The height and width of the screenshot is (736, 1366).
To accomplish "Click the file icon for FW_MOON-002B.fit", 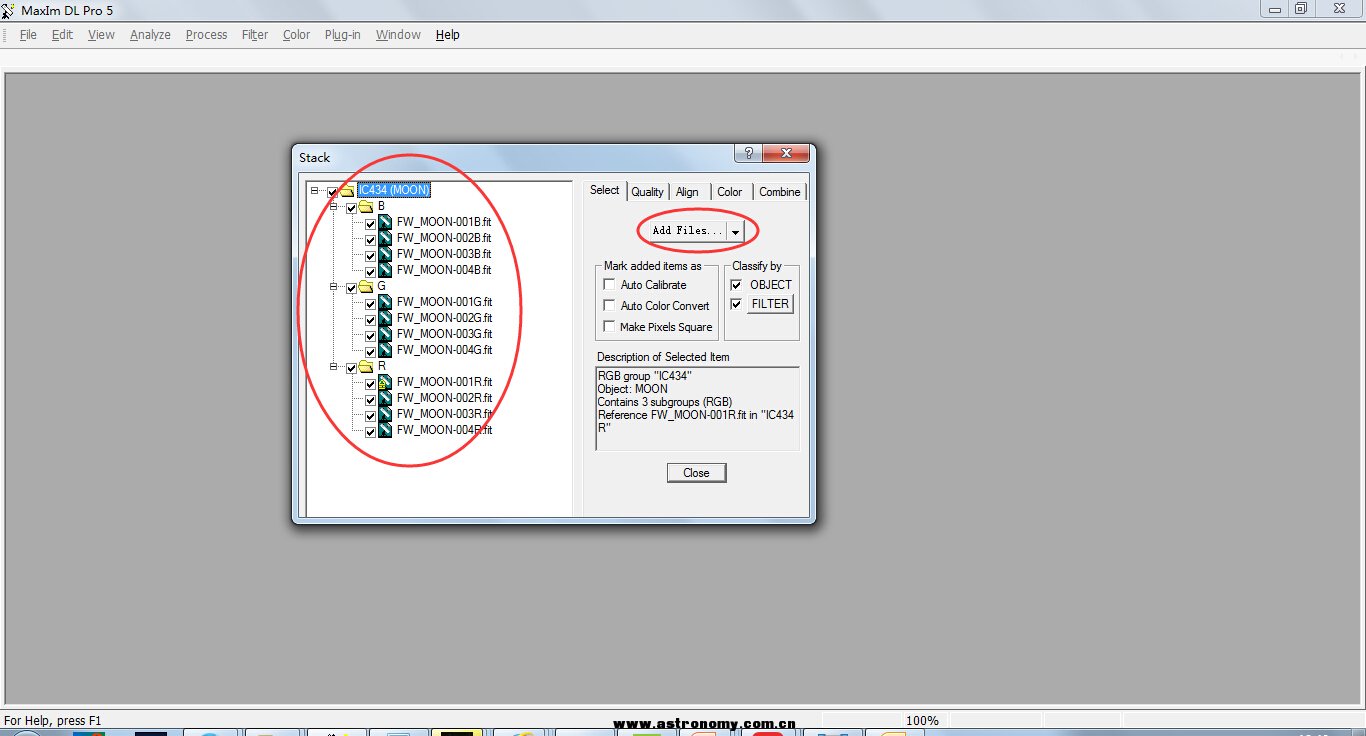I will pyautogui.click(x=385, y=238).
